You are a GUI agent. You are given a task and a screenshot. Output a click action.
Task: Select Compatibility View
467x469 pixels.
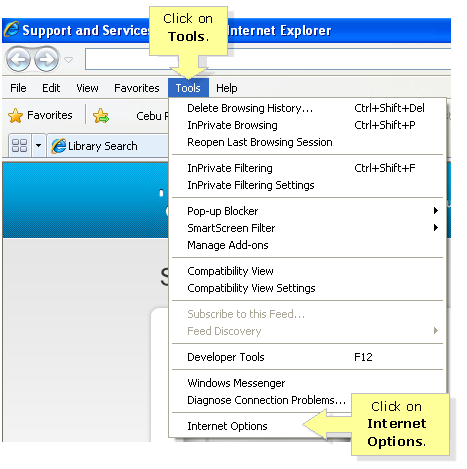click(x=307, y=271)
